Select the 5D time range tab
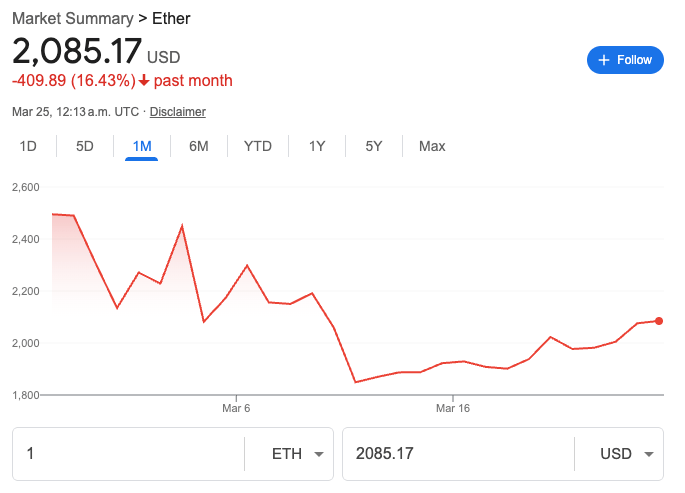The image size is (685, 493). pos(85,146)
